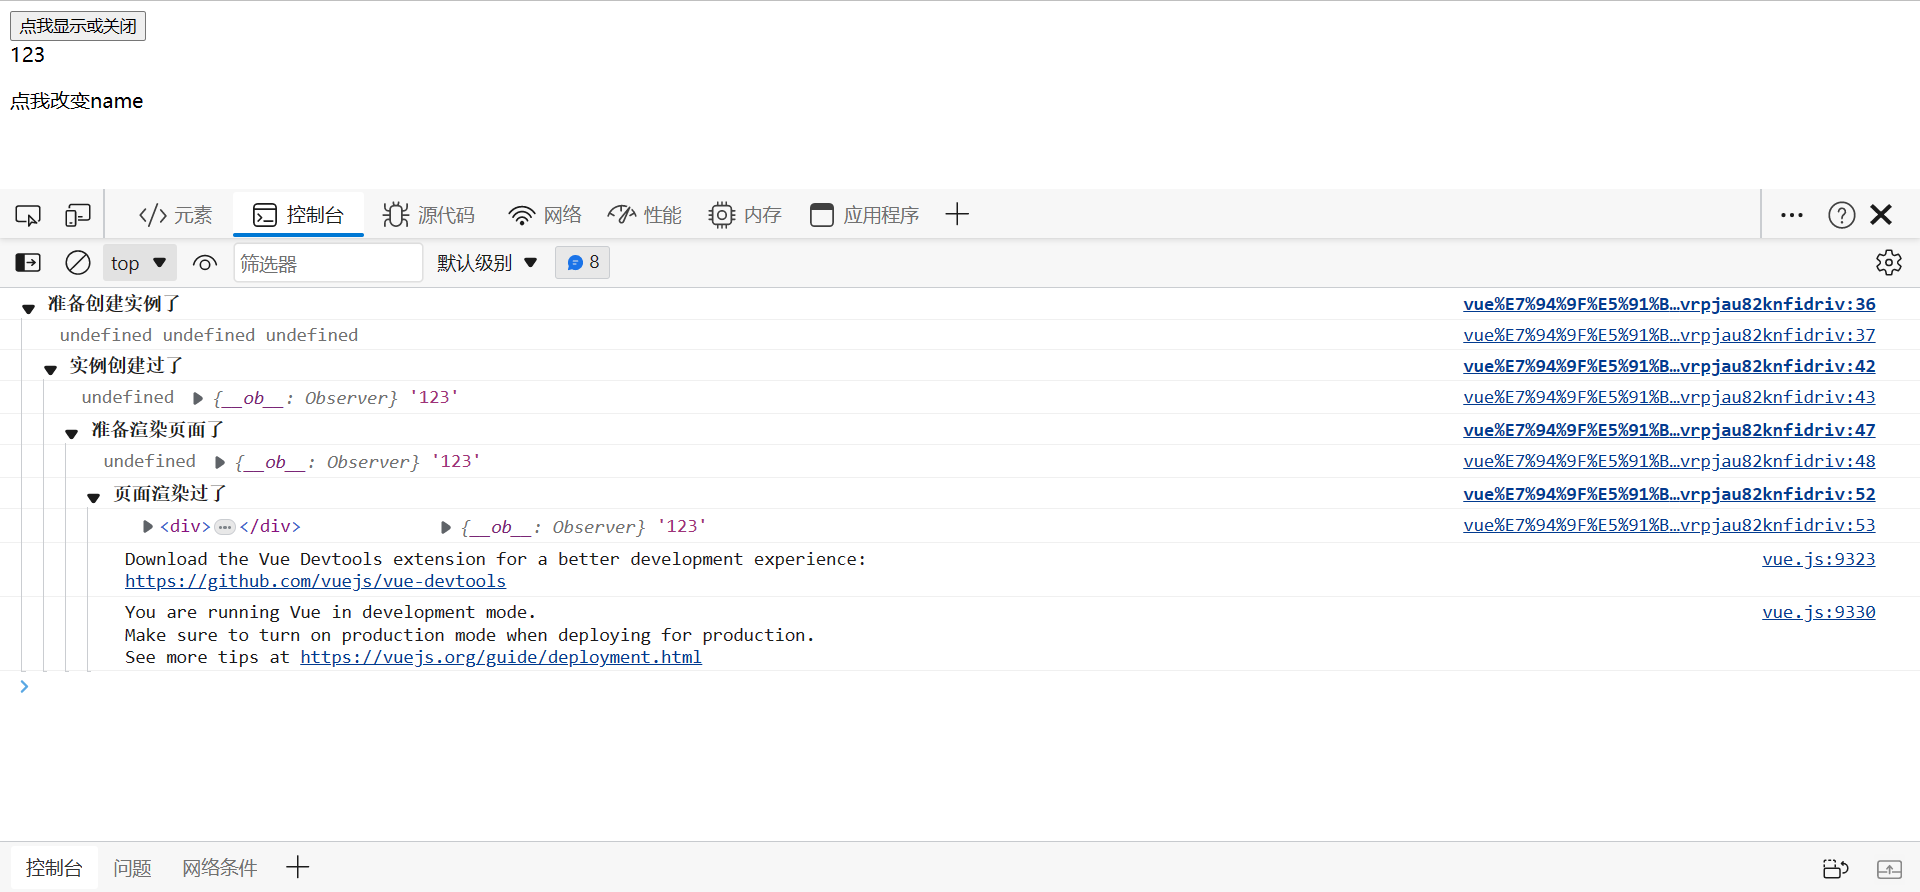Collapse the 准备创建实例了 log group

(29, 308)
